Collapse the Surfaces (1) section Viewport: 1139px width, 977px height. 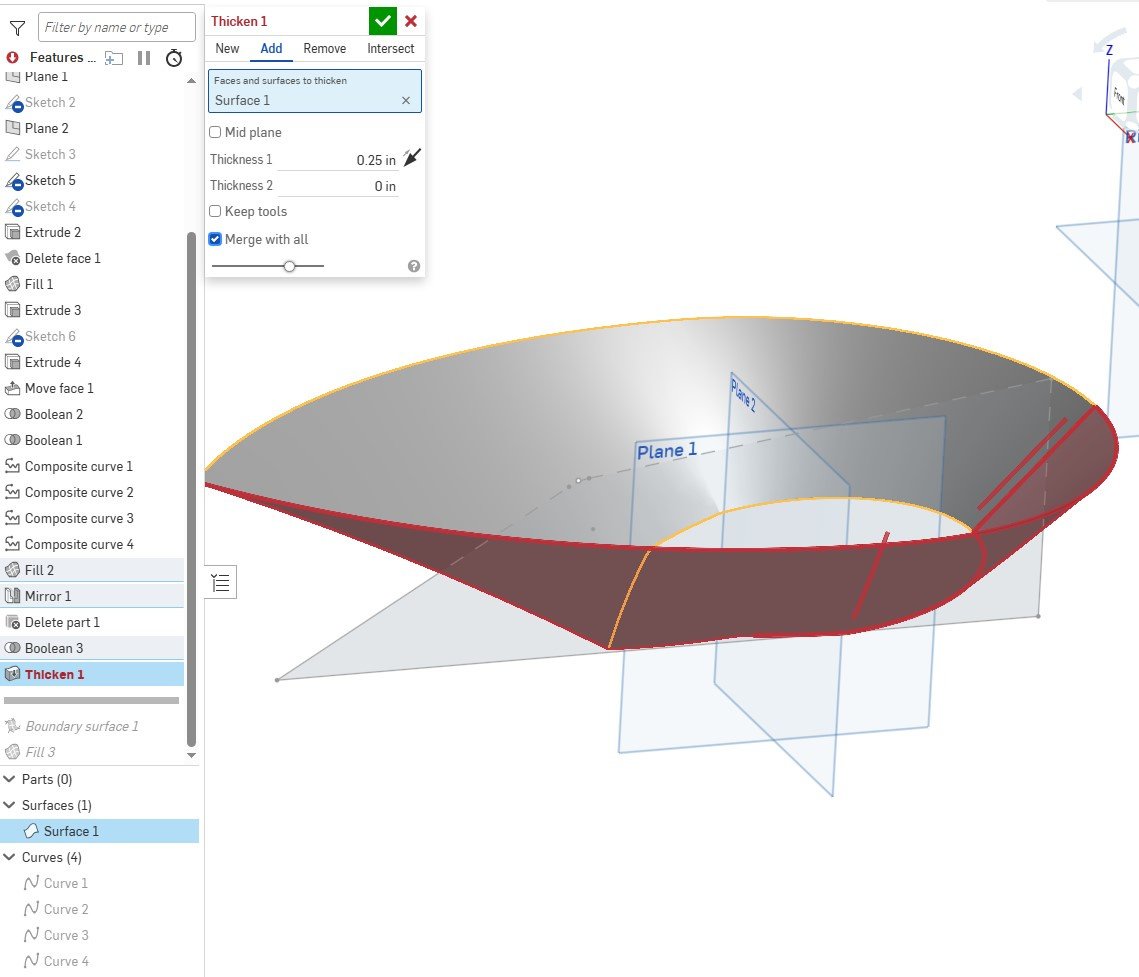(x=9, y=806)
